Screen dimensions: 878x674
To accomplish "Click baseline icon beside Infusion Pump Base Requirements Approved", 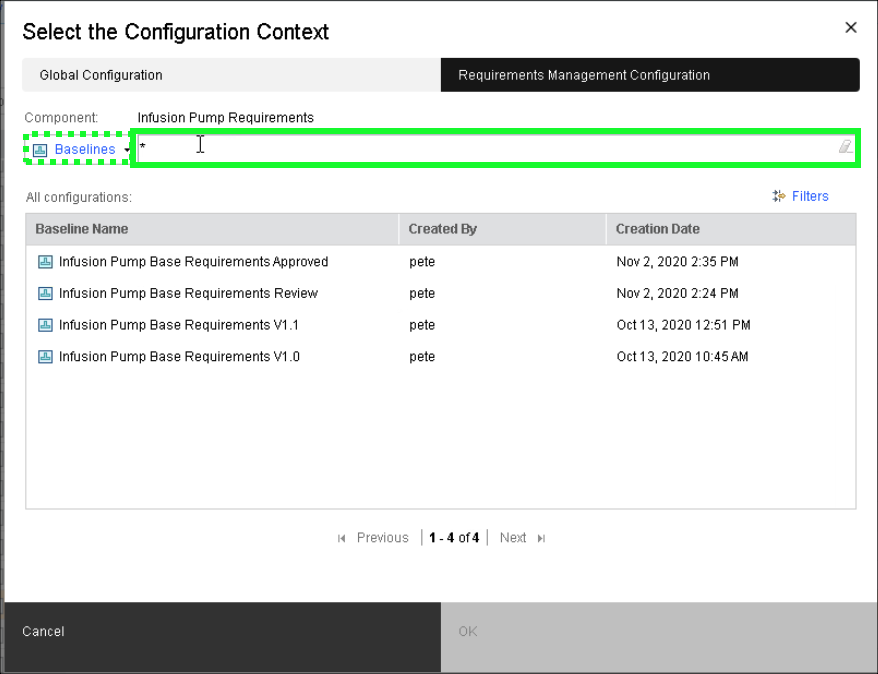I will 45,262.
